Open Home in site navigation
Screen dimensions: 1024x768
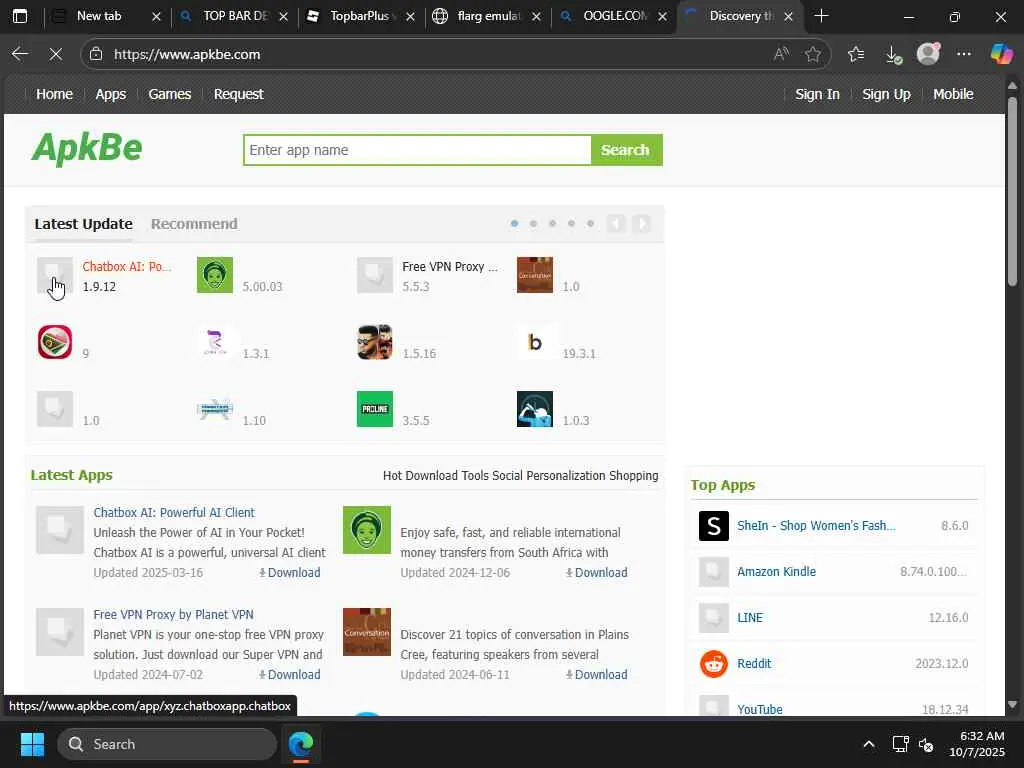tap(54, 94)
